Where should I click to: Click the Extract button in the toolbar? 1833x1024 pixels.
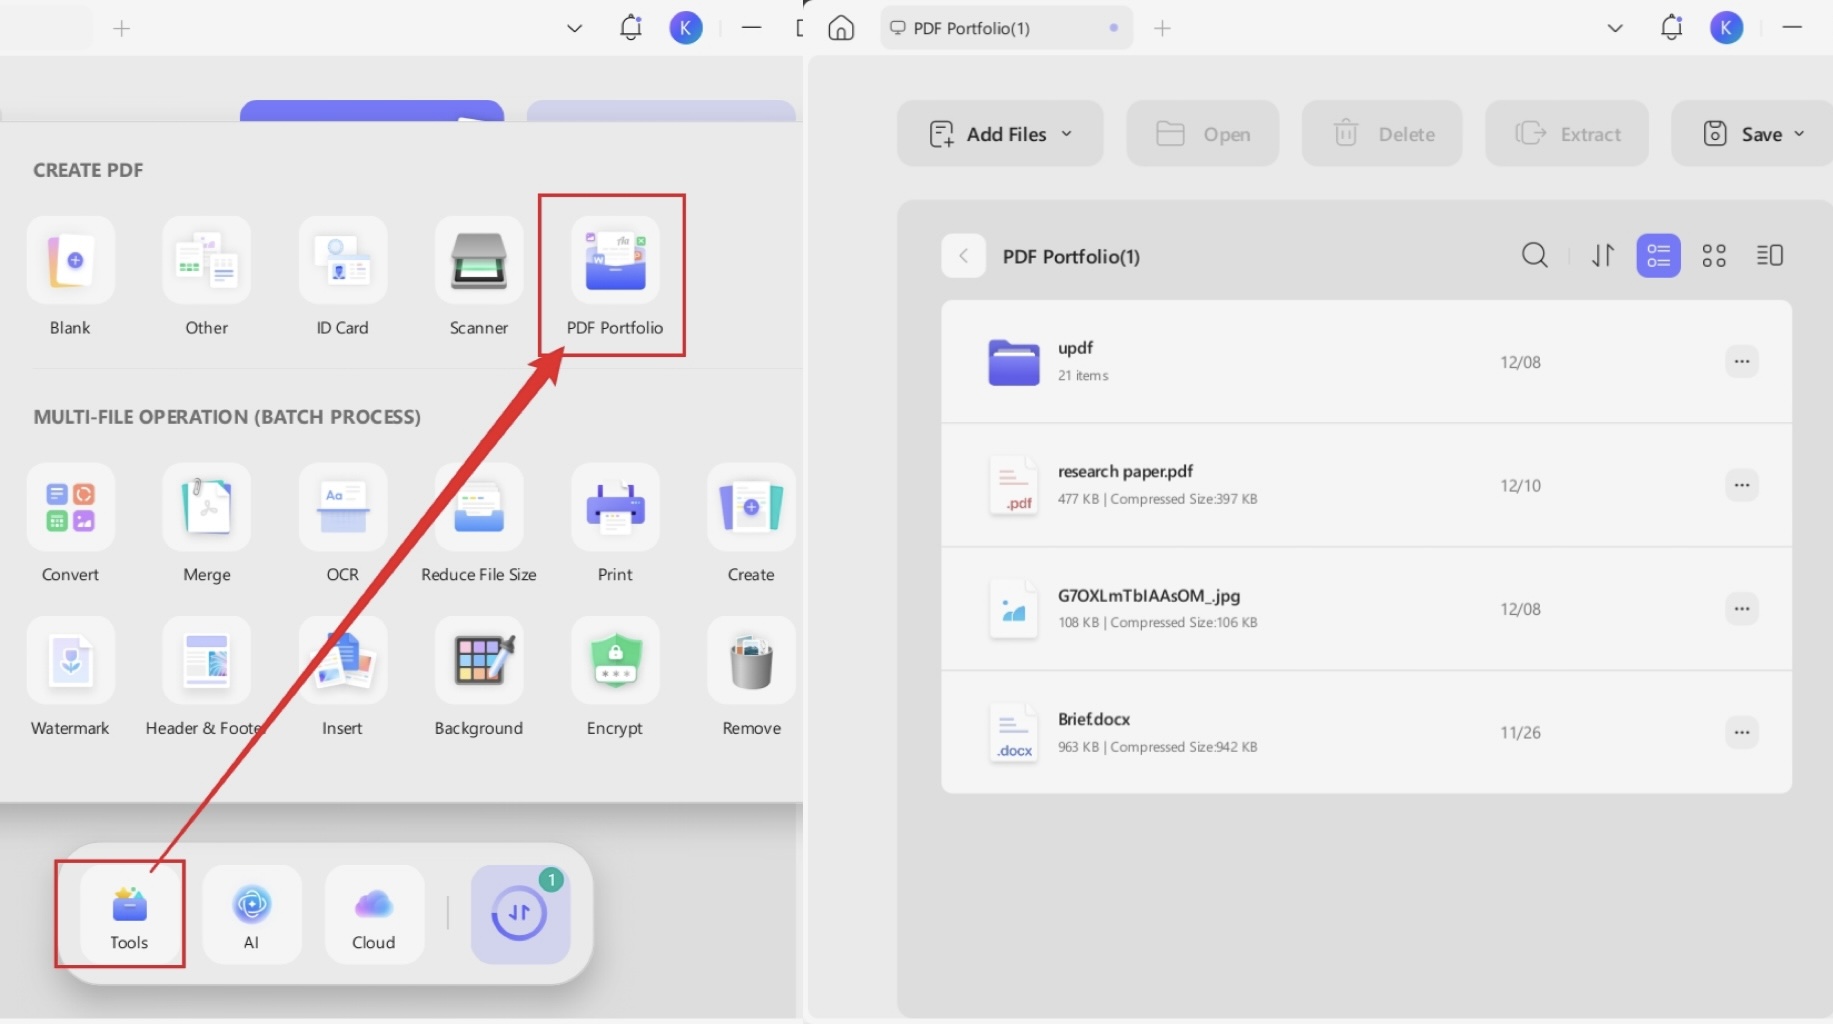[1567, 134]
